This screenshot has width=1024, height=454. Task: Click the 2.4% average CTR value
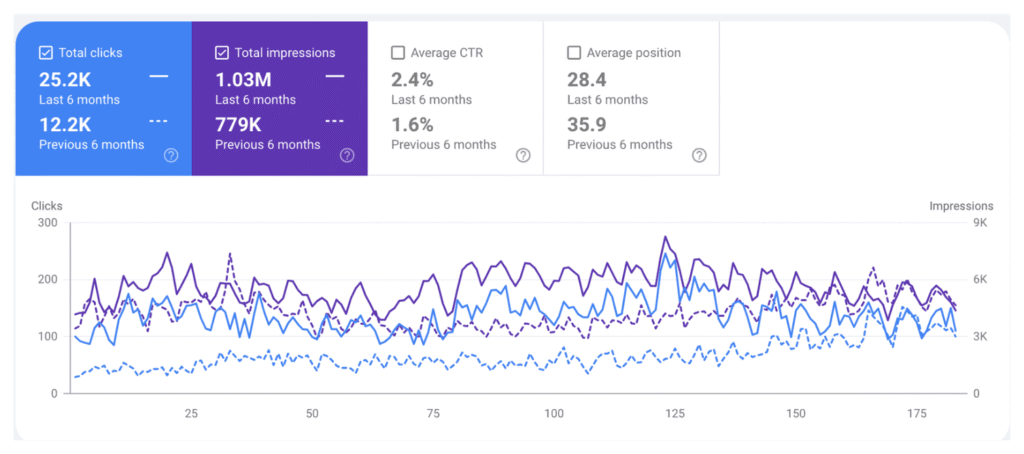(412, 80)
